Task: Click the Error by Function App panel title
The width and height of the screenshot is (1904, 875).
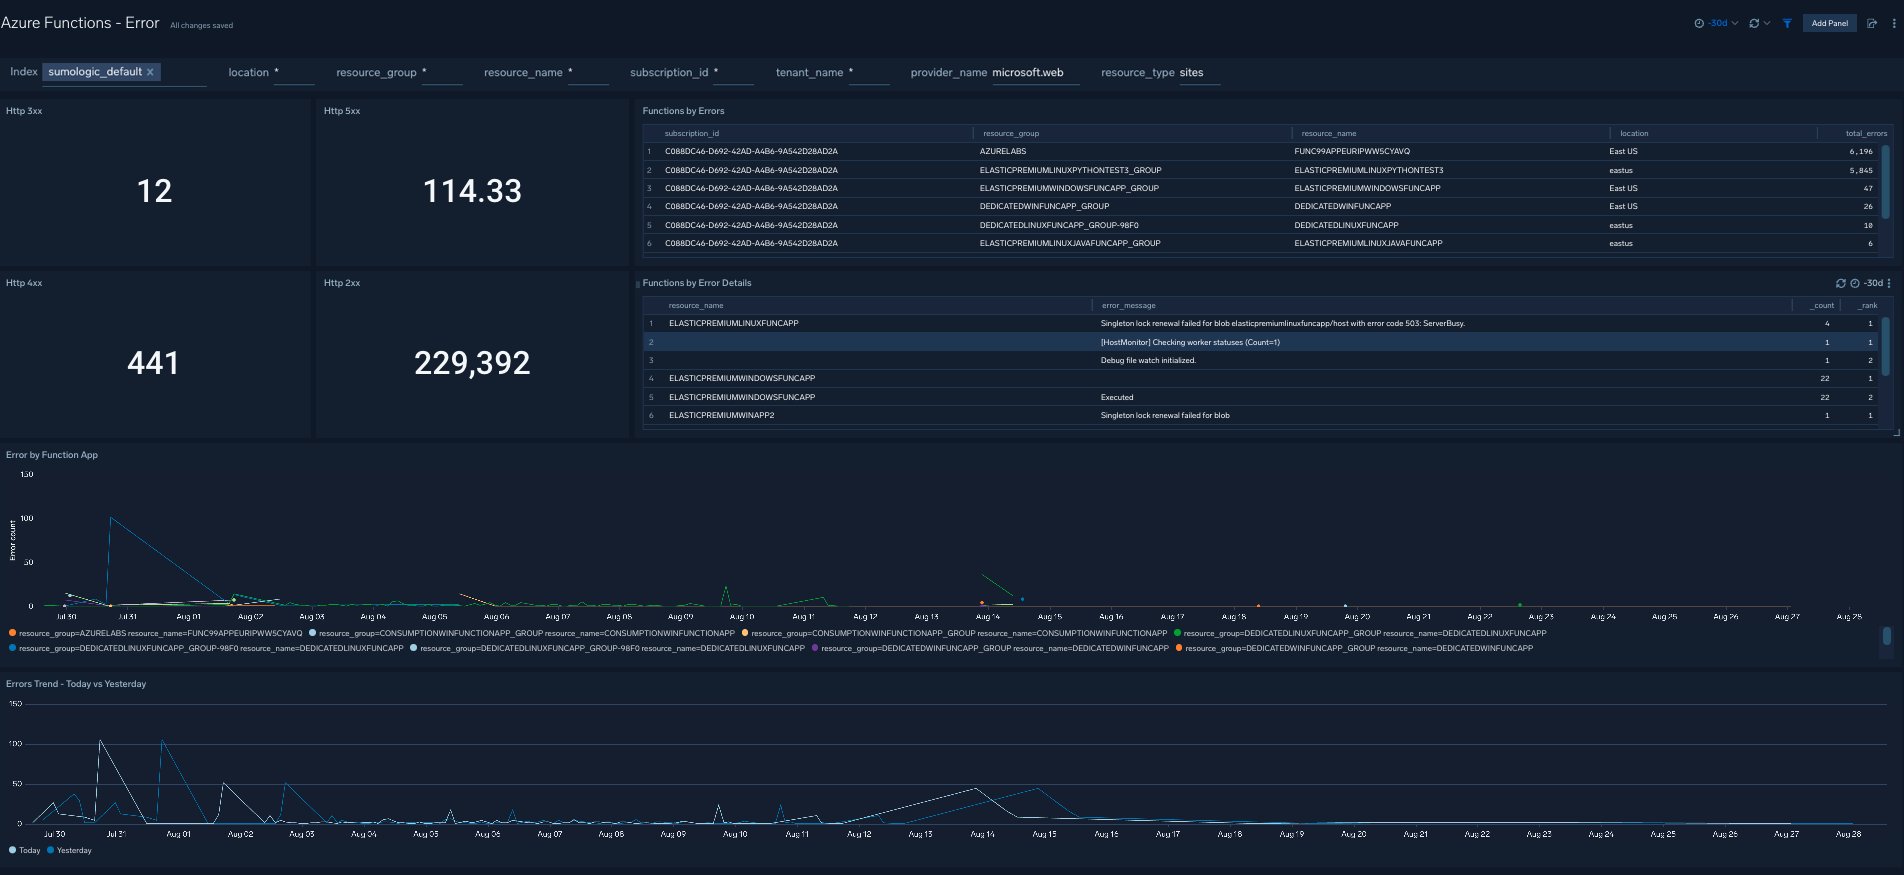Action: click(52, 455)
